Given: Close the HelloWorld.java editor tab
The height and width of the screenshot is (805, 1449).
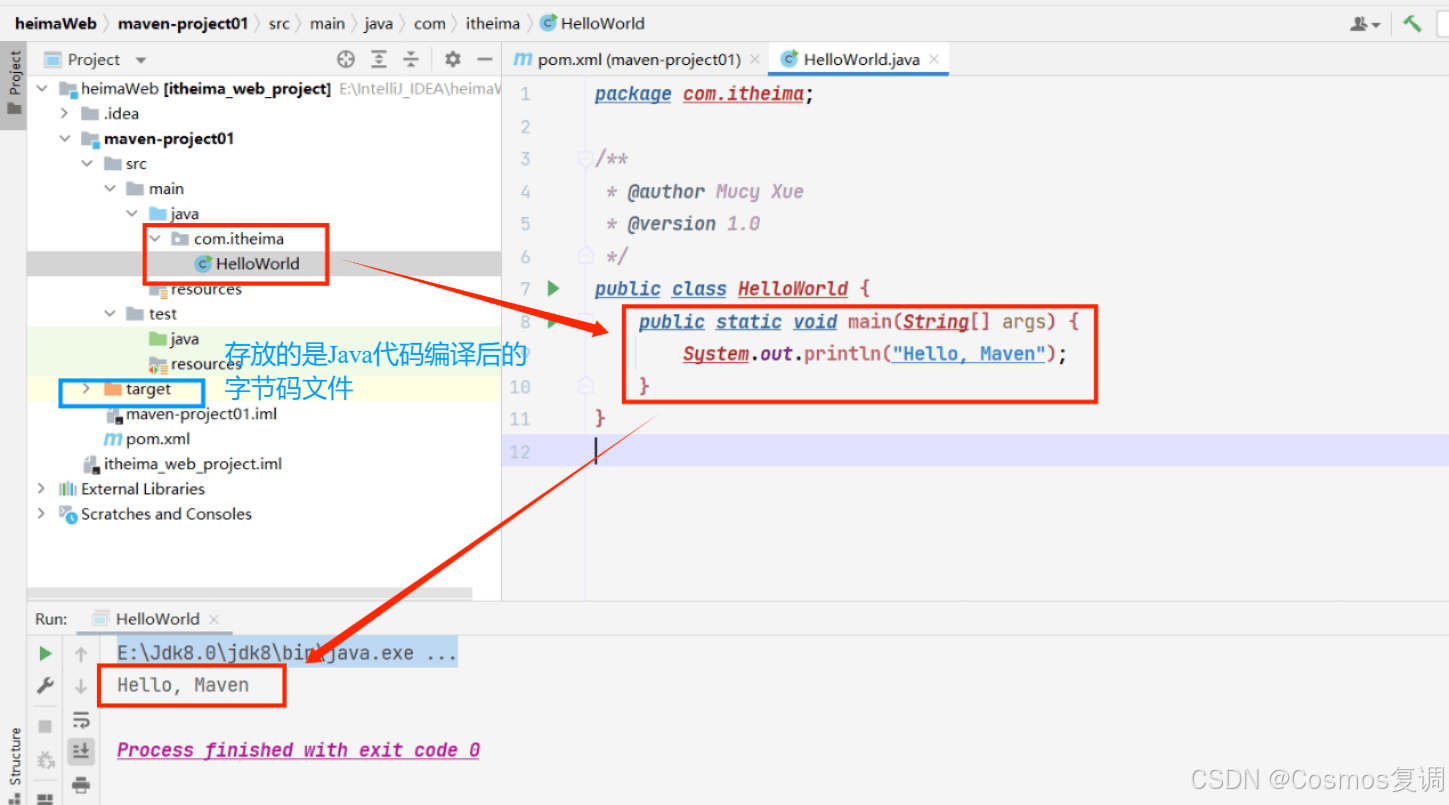Looking at the screenshot, I should (x=933, y=60).
